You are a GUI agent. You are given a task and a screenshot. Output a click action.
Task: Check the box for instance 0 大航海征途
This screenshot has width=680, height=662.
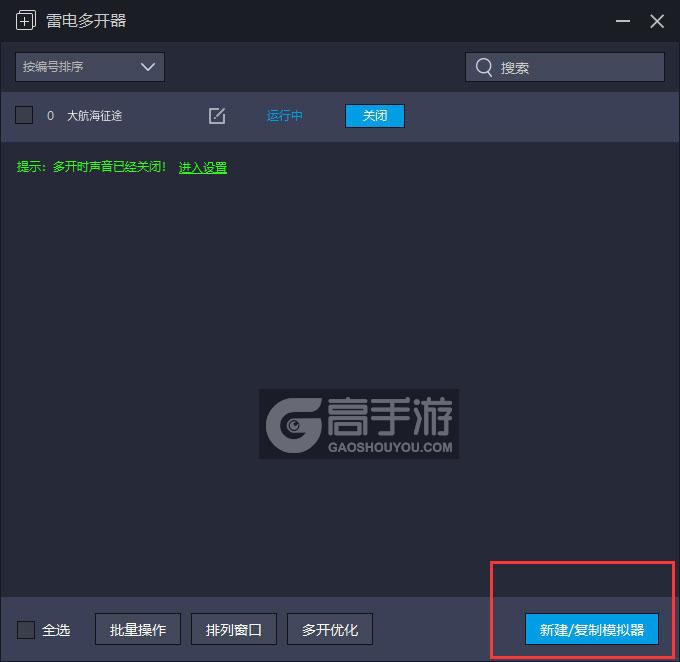click(x=24, y=115)
